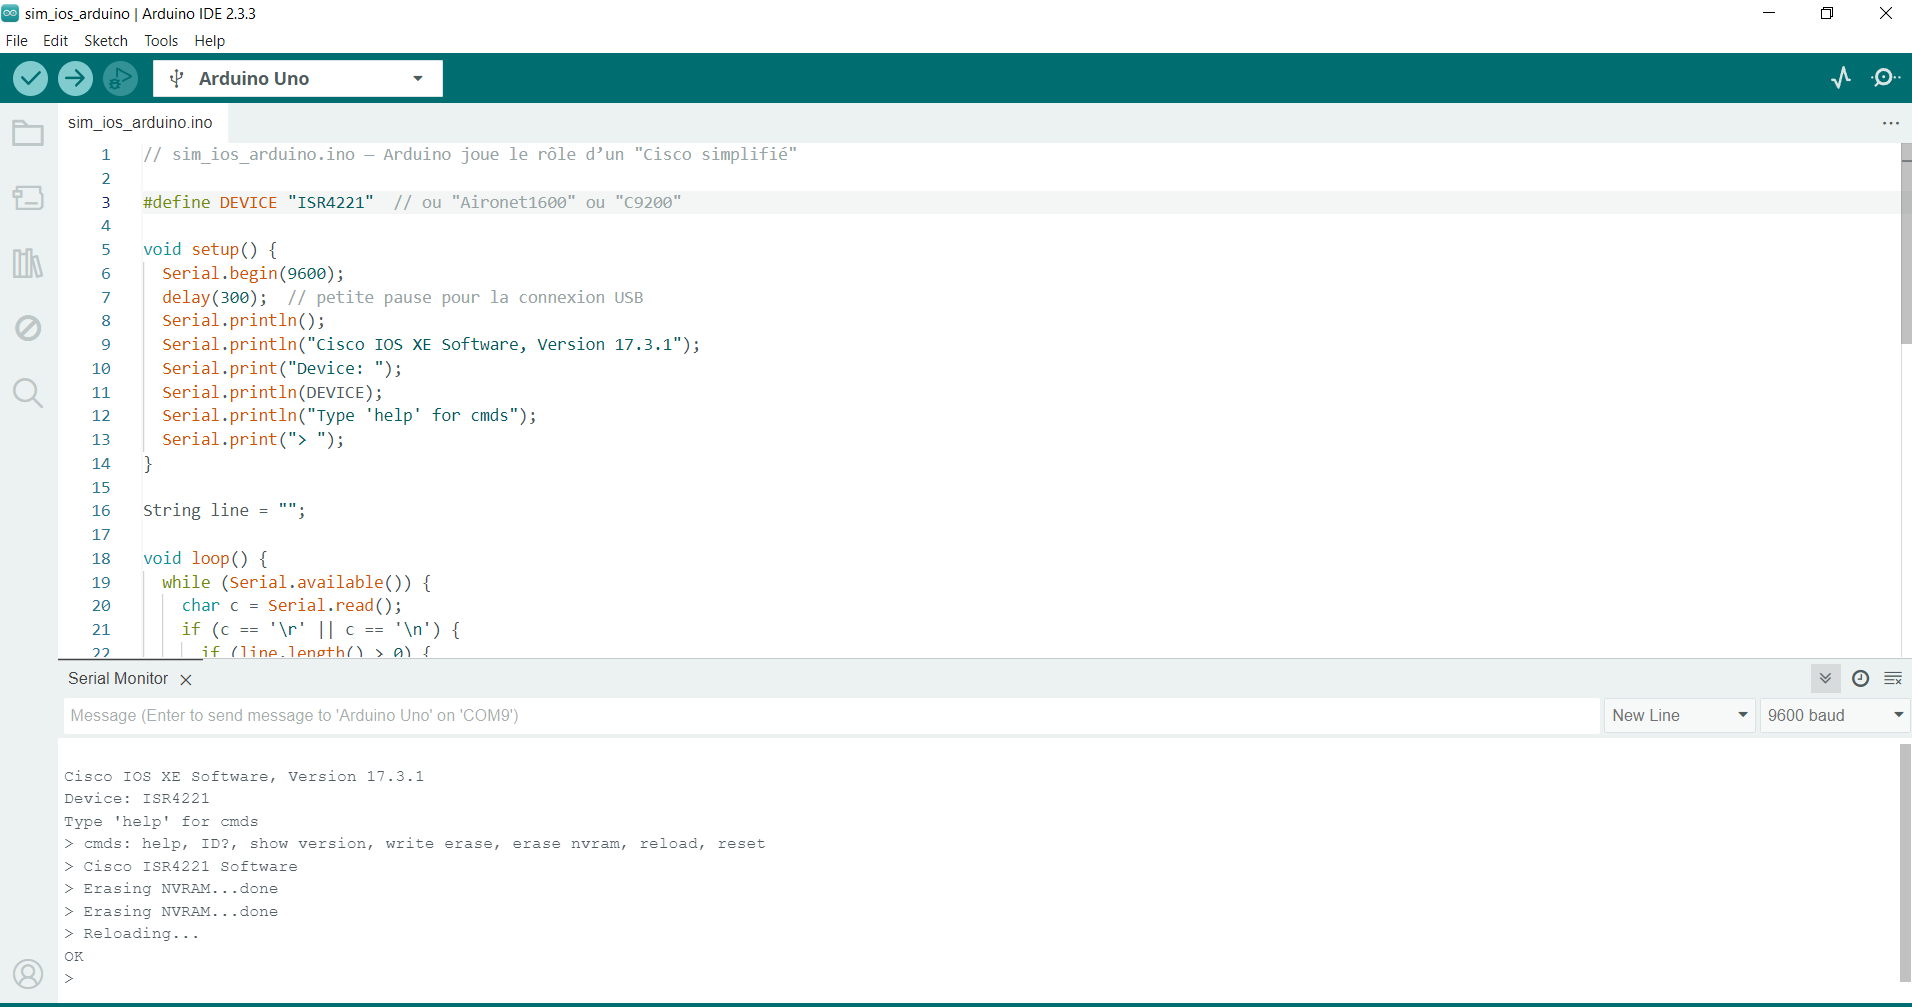1912x1007 pixels.
Task: Clear the Serial Monitor output
Action: 1893,678
